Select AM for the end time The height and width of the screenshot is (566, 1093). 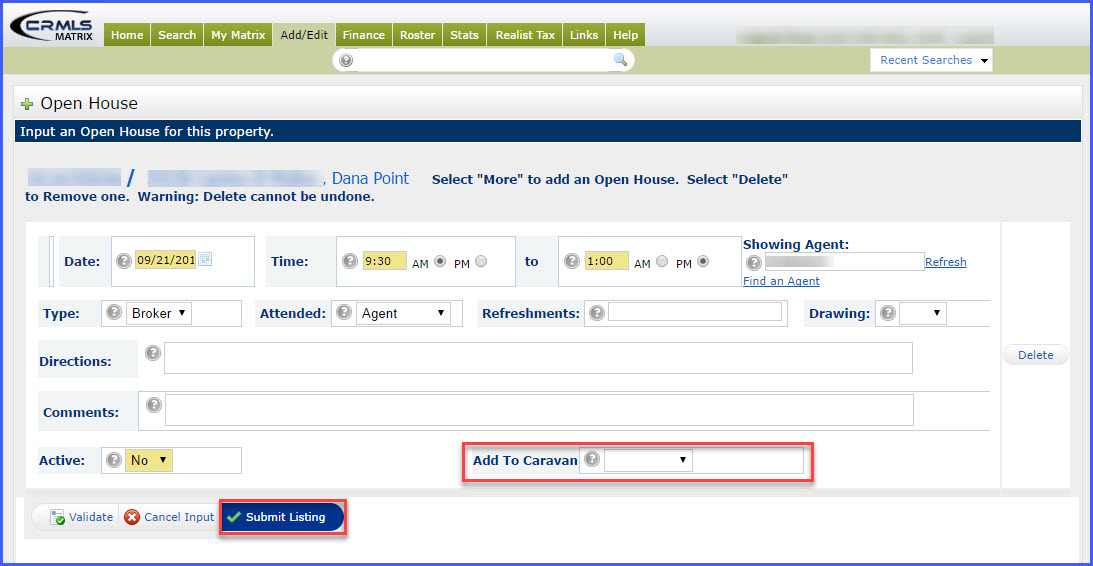coord(660,262)
